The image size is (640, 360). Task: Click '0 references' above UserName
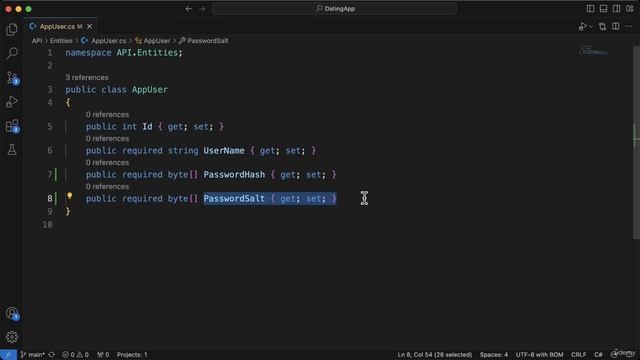[107, 139]
